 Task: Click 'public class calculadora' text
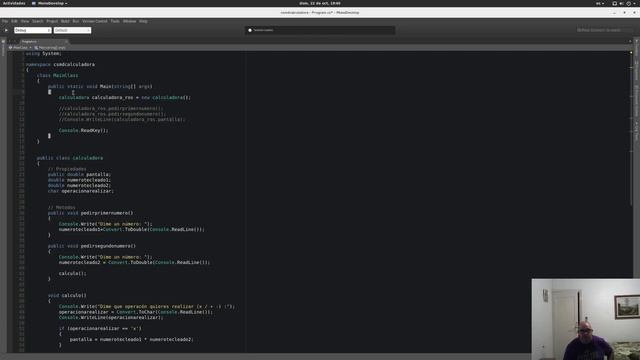pos(70,158)
